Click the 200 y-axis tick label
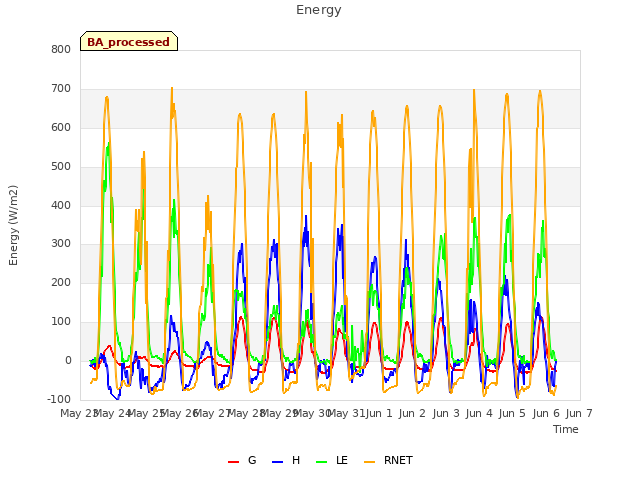 click(61, 282)
